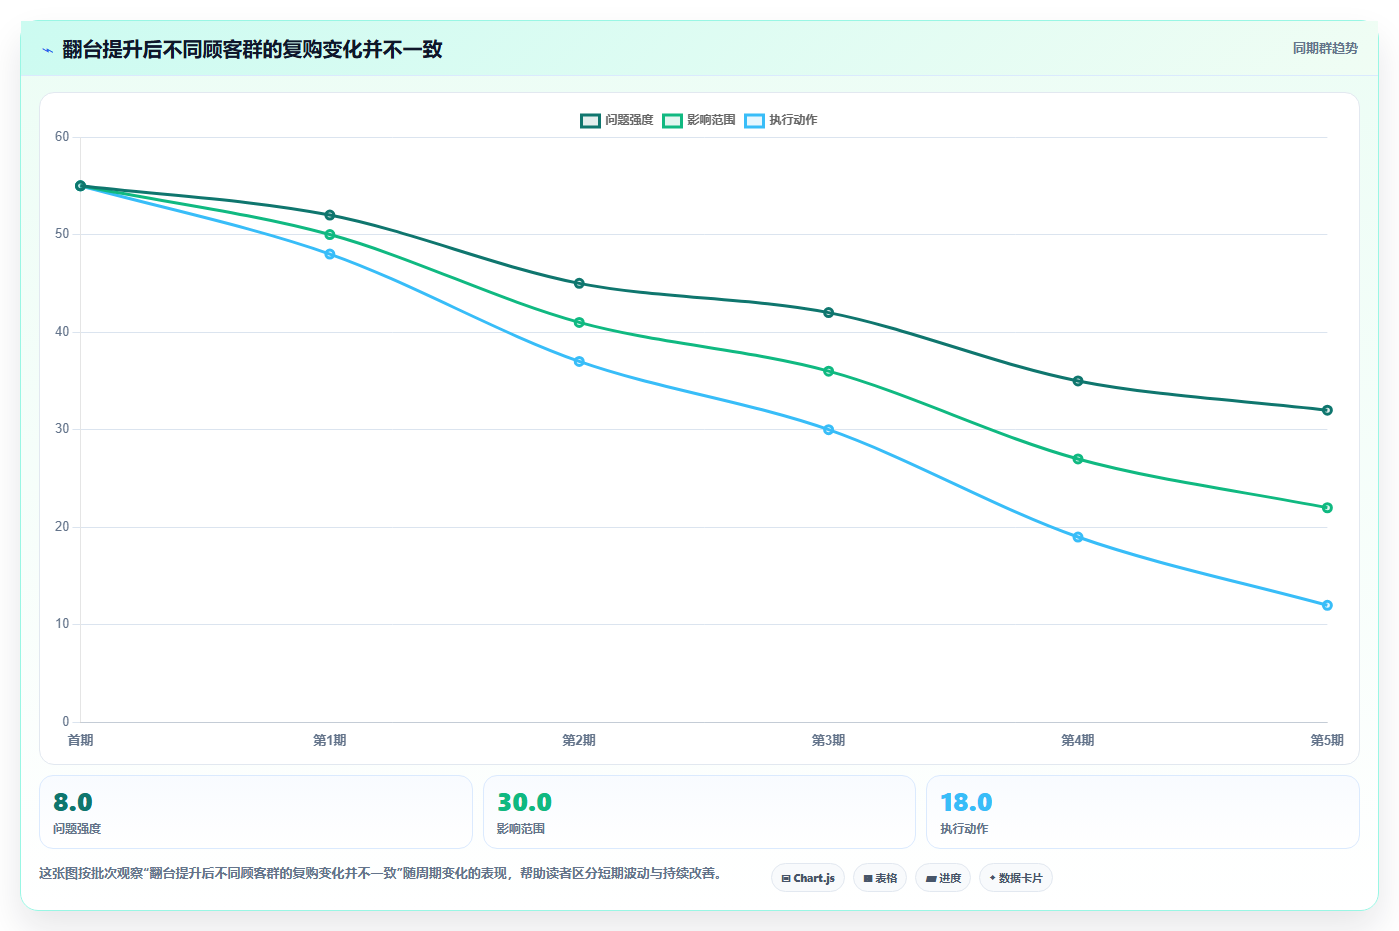
Task: Click 影响范围 data point at 第4期
Action: (x=1078, y=459)
